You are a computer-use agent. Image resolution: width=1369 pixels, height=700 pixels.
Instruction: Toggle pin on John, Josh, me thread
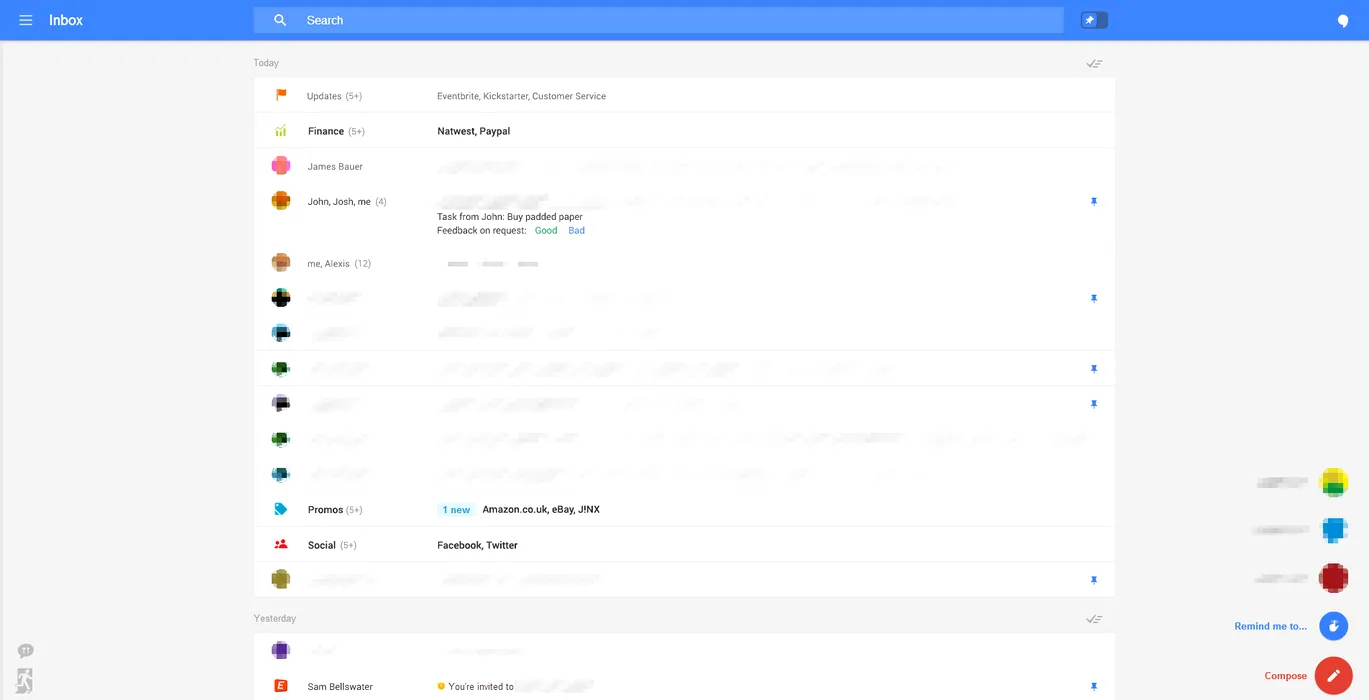(1094, 202)
